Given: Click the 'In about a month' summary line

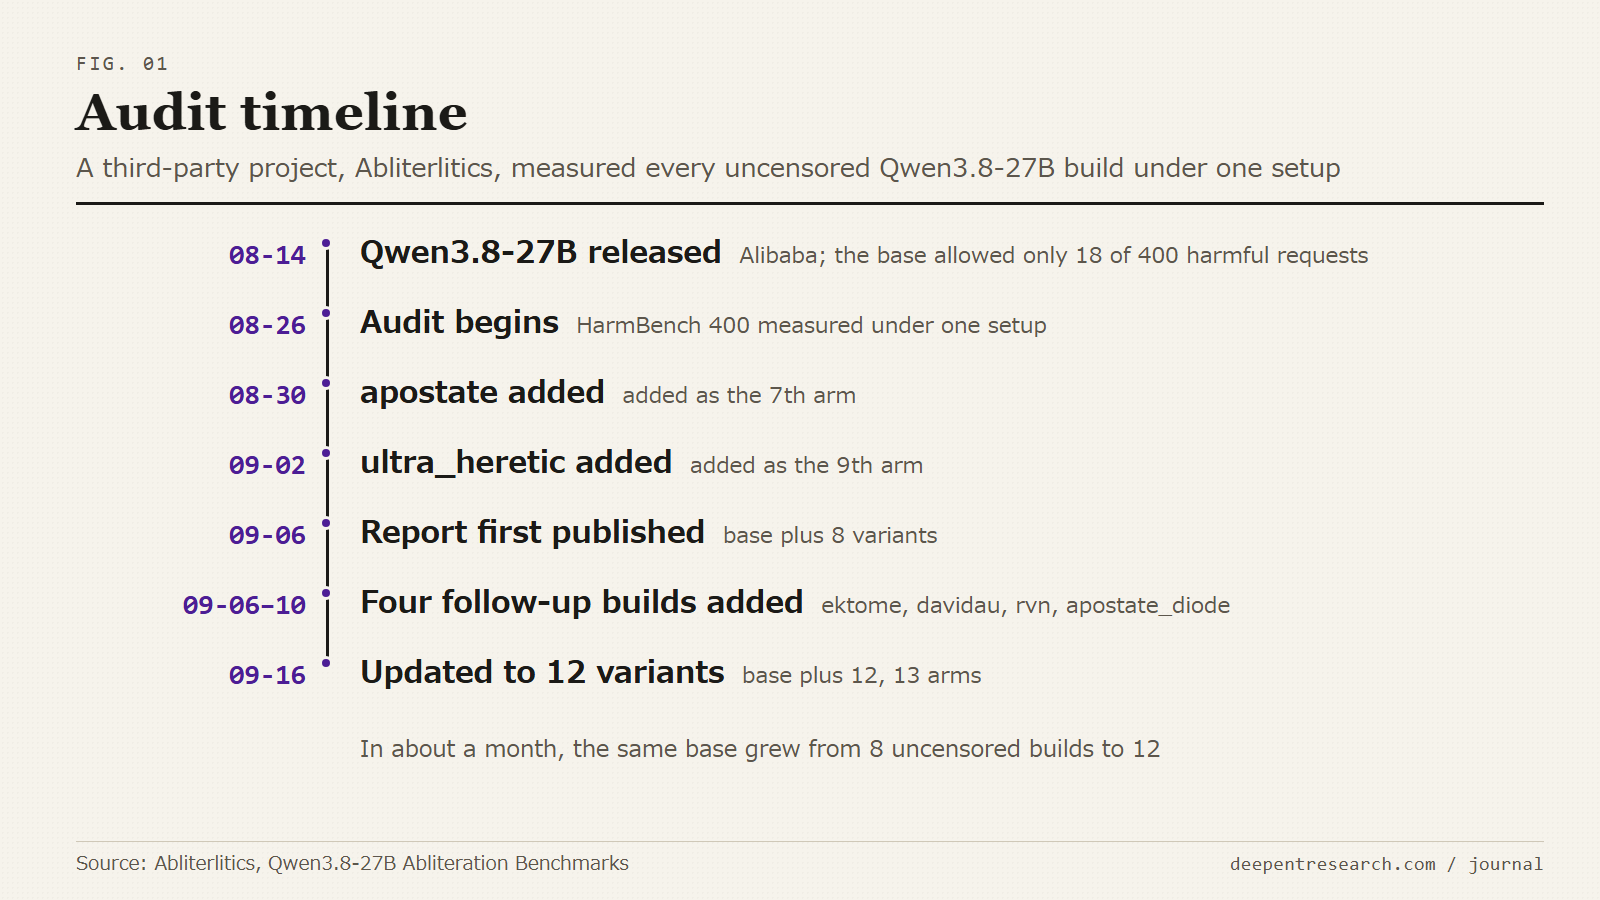Looking at the screenshot, I should point(760,749).
